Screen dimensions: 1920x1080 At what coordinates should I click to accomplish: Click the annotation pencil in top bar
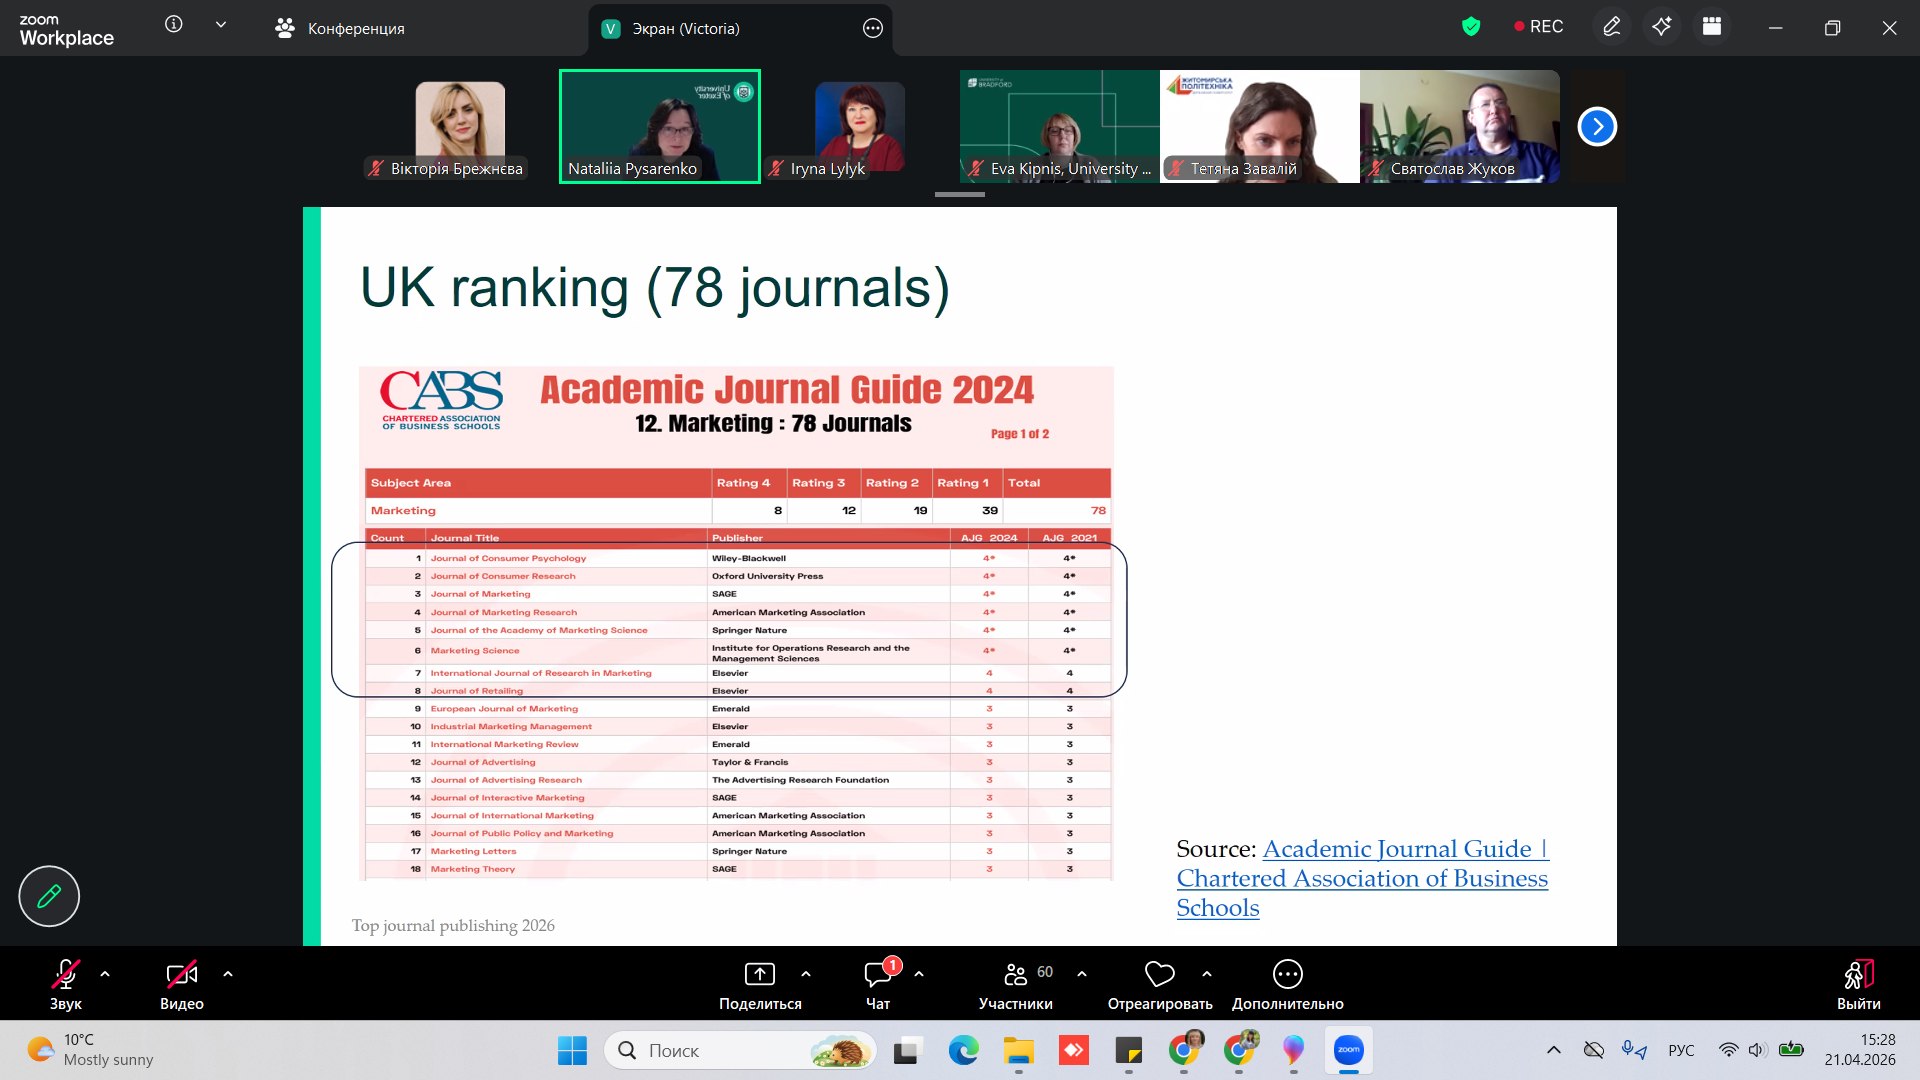point(1612,27)
